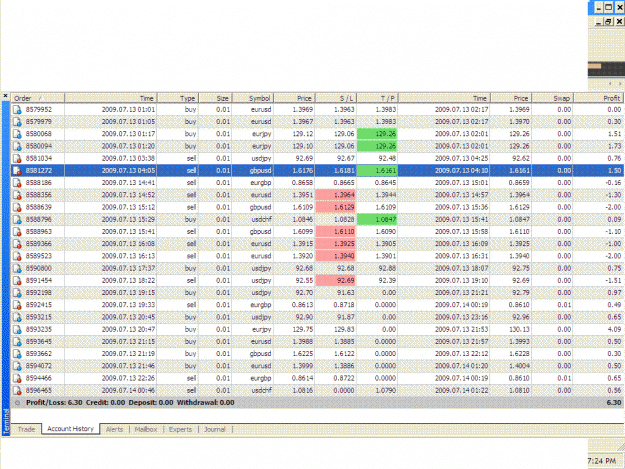Click the order icon for 8579952
This screenshot has width=625, height=469.
(x=17, y=110)
